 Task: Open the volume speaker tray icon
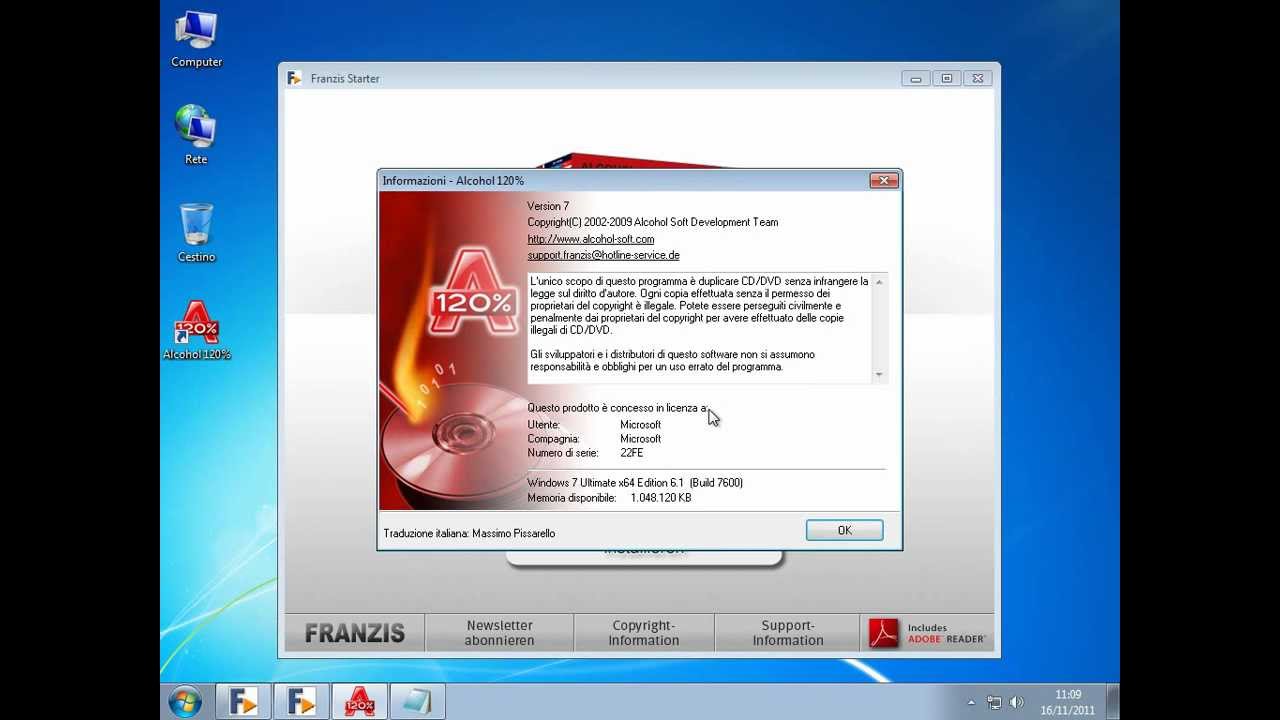(1018, 703)
